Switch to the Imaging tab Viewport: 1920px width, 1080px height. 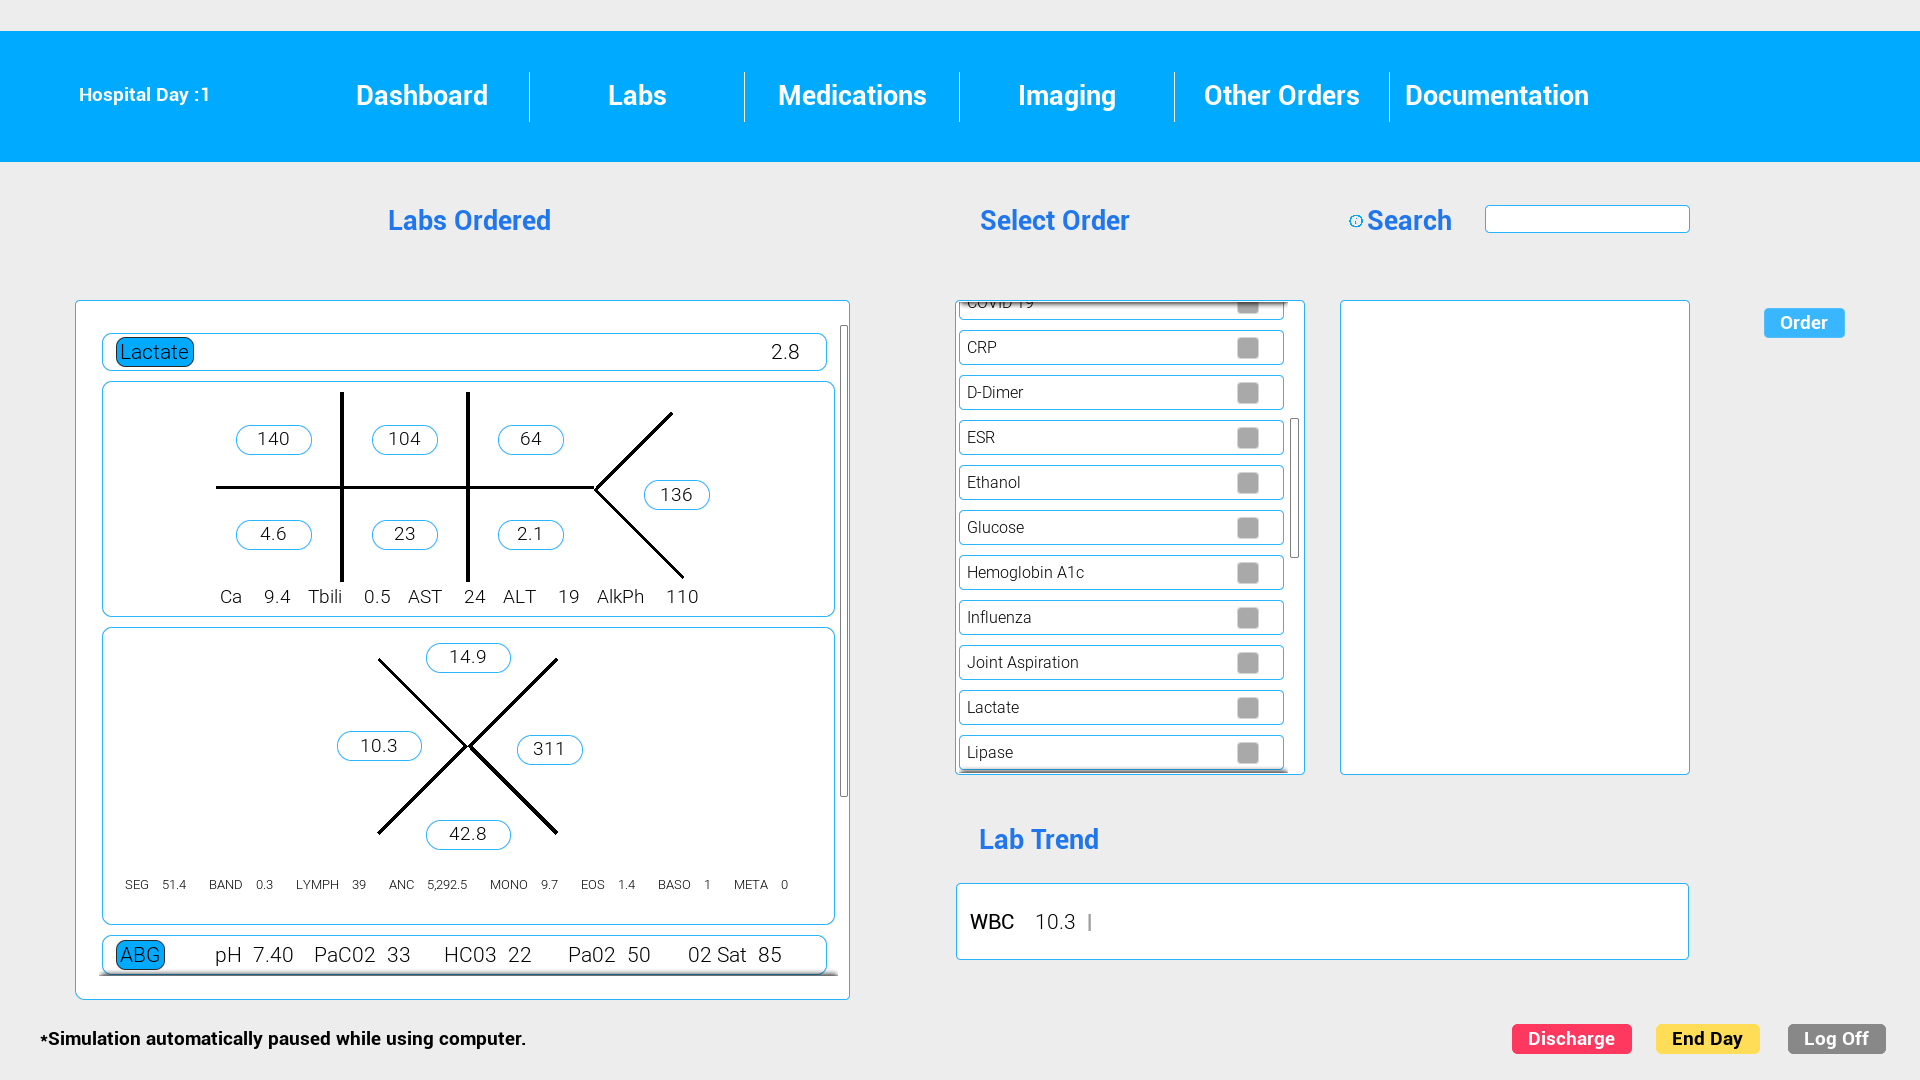[1066, 96]
